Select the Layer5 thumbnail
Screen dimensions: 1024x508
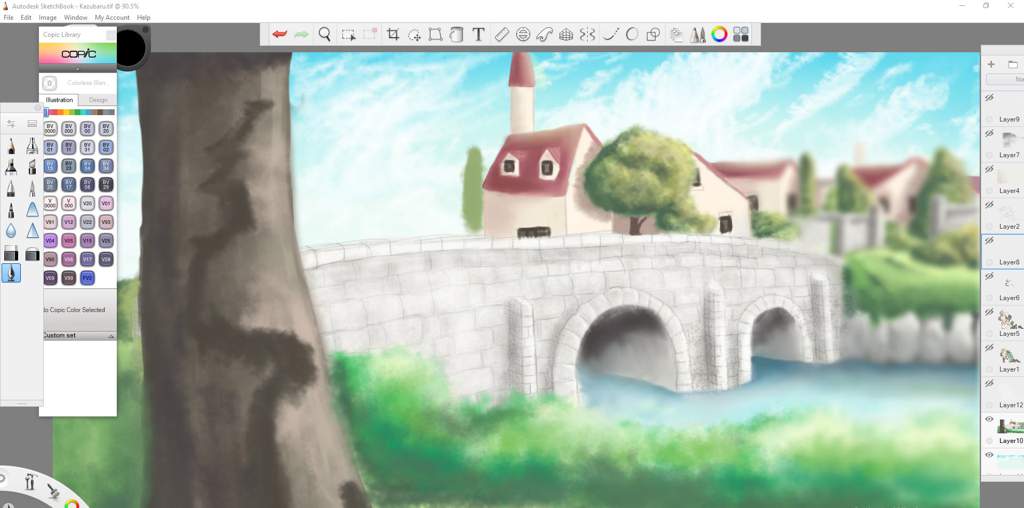pyautogui.click(x=1009, y=320)
